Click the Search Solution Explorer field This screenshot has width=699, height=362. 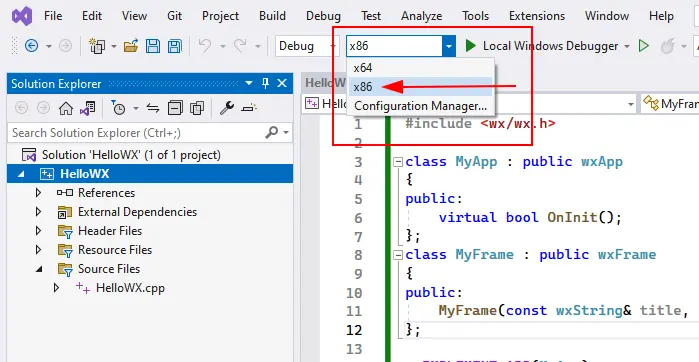137,132
